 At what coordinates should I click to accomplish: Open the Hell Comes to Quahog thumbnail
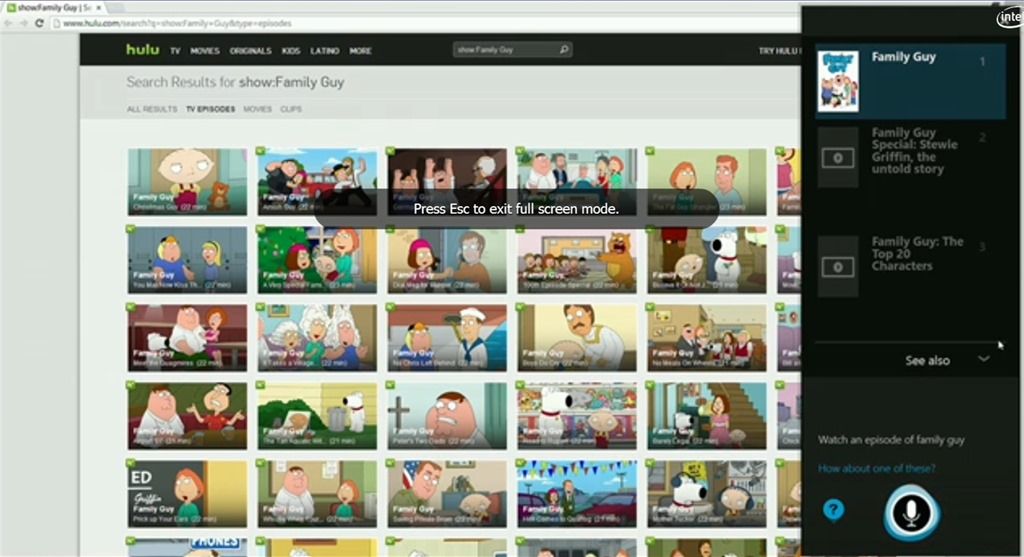pyautogui.click(x=577, y=494)
